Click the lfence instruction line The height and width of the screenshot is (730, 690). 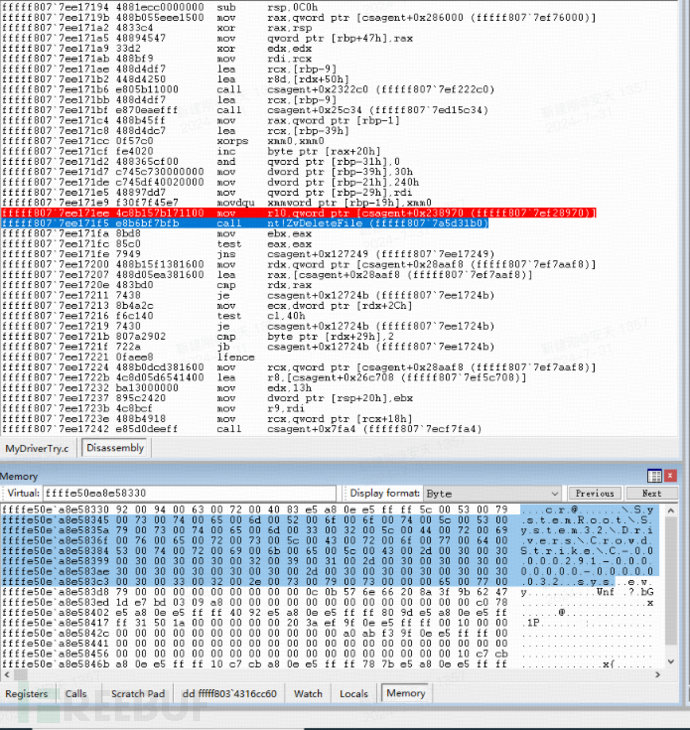(128, 357)
